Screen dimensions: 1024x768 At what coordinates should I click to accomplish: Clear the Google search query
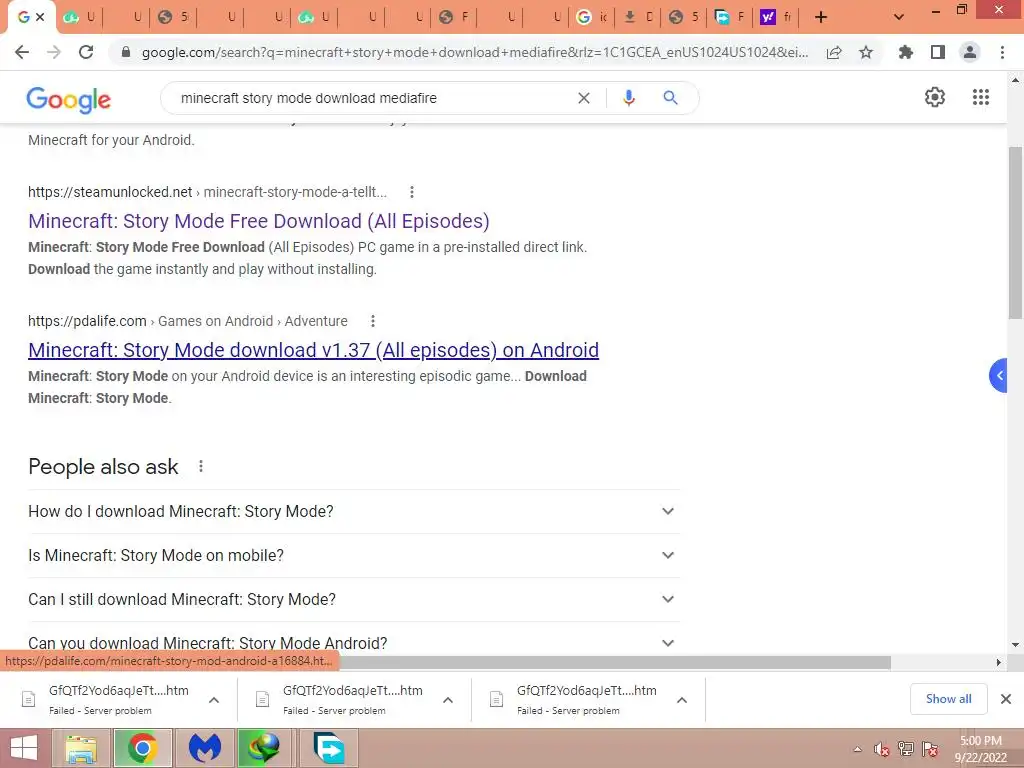point(584,98)
